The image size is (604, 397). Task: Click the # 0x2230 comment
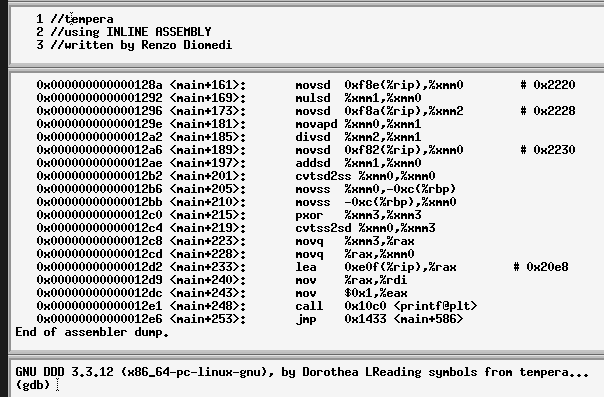548,150
